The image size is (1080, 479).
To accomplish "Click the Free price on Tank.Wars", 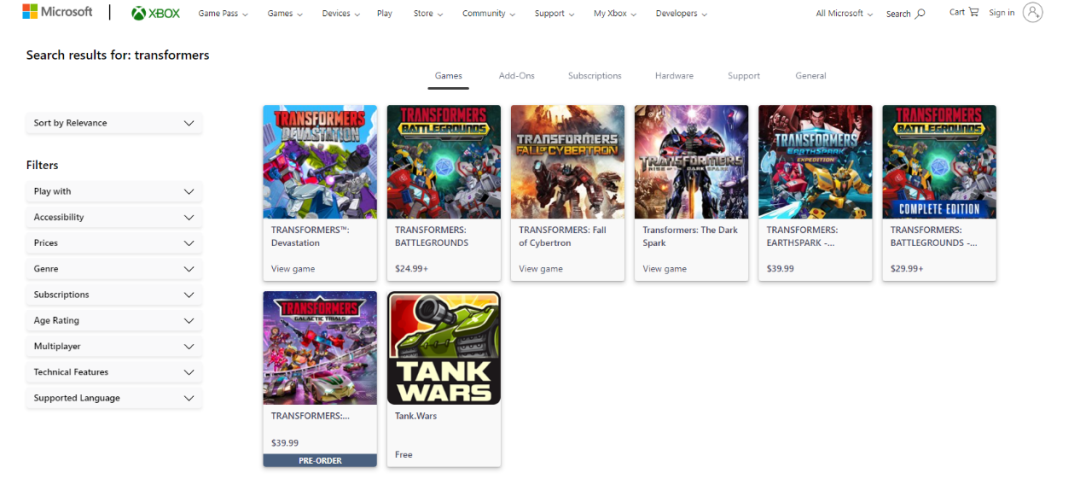I will click(404, 455).
